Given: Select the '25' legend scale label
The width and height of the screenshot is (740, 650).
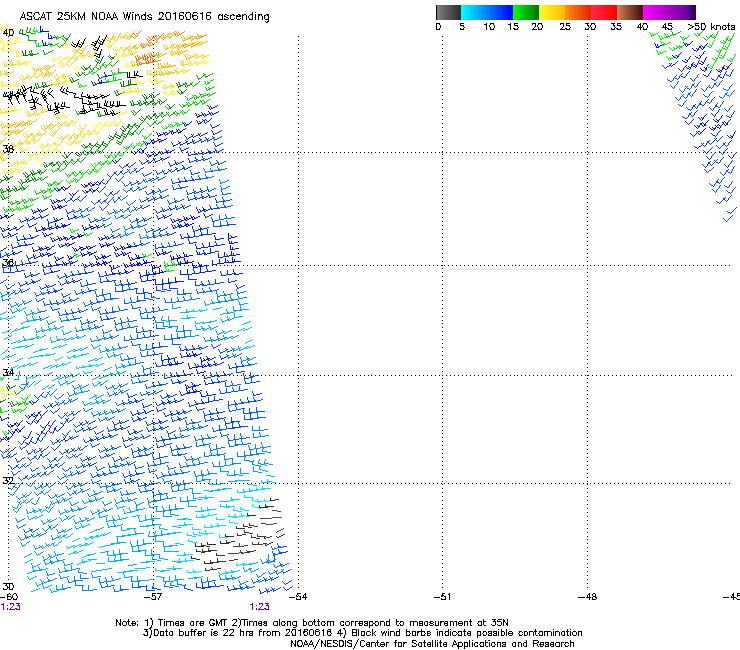Looking at the screenshot, I should [565, 27].
